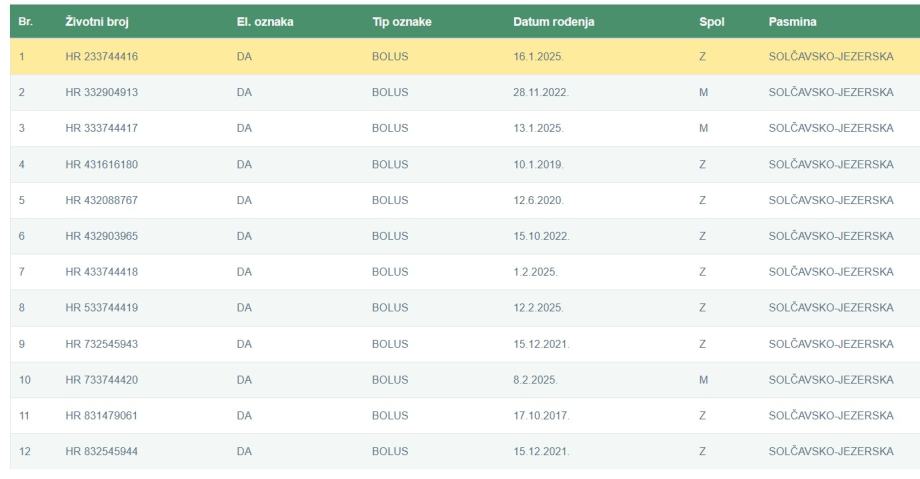The height and width of the screenshot is (479, 920).
Task: Choose the row with HR 333744417
Action: click(101, 129)
